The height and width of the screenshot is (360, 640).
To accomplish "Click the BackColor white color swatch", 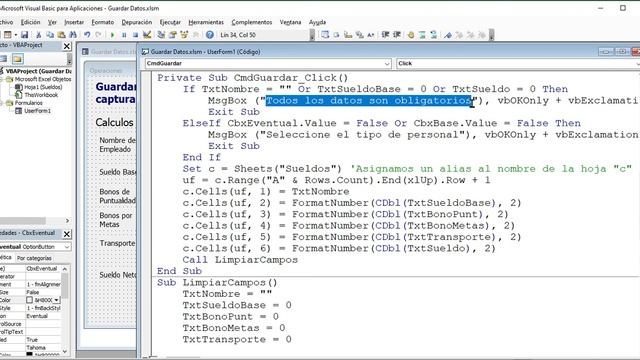I will coord(29,300).
